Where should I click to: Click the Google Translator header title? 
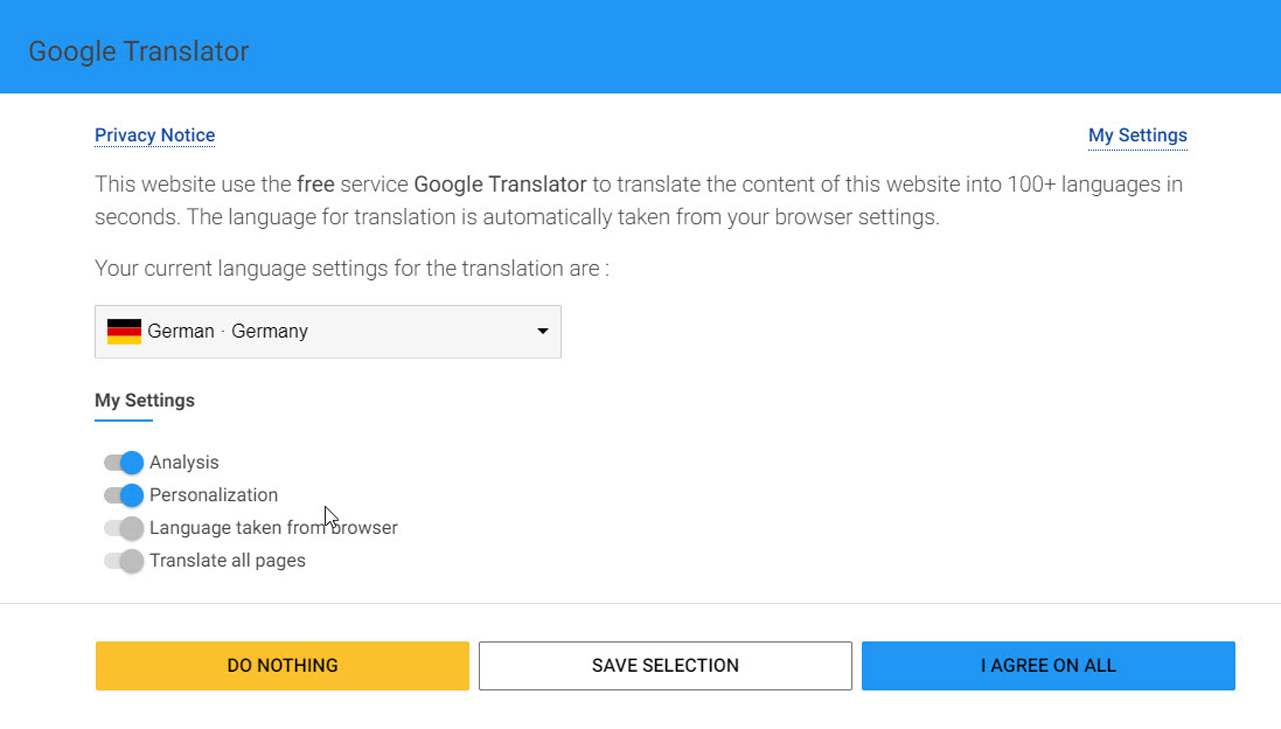[138, 51]
